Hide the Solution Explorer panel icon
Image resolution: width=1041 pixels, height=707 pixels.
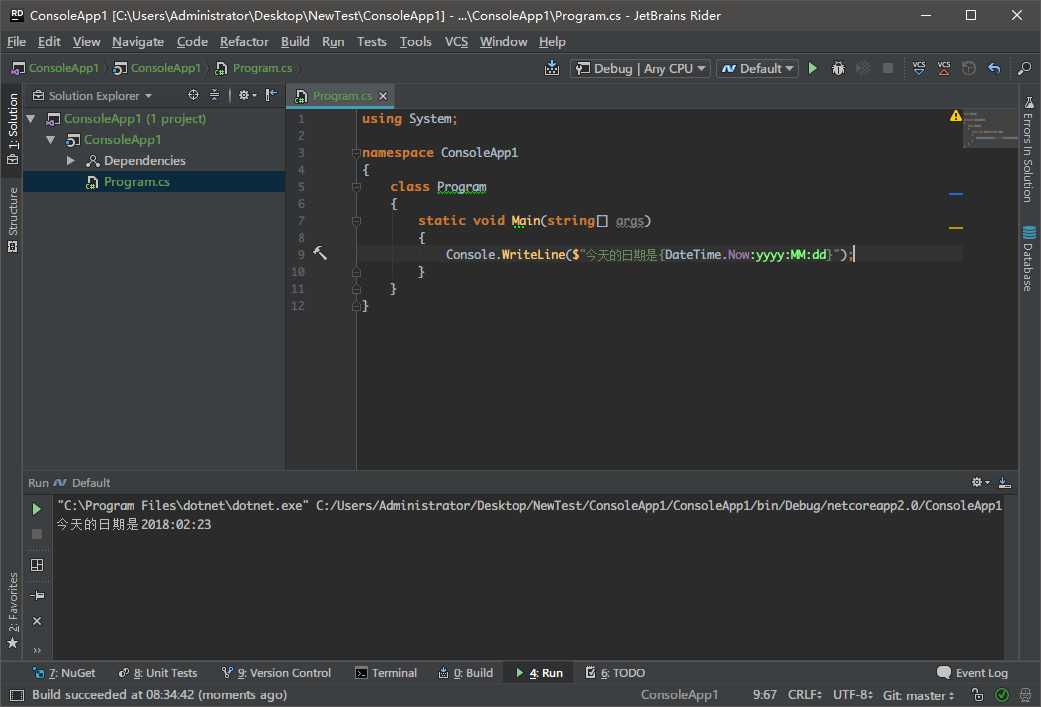(x=271, y=96)
